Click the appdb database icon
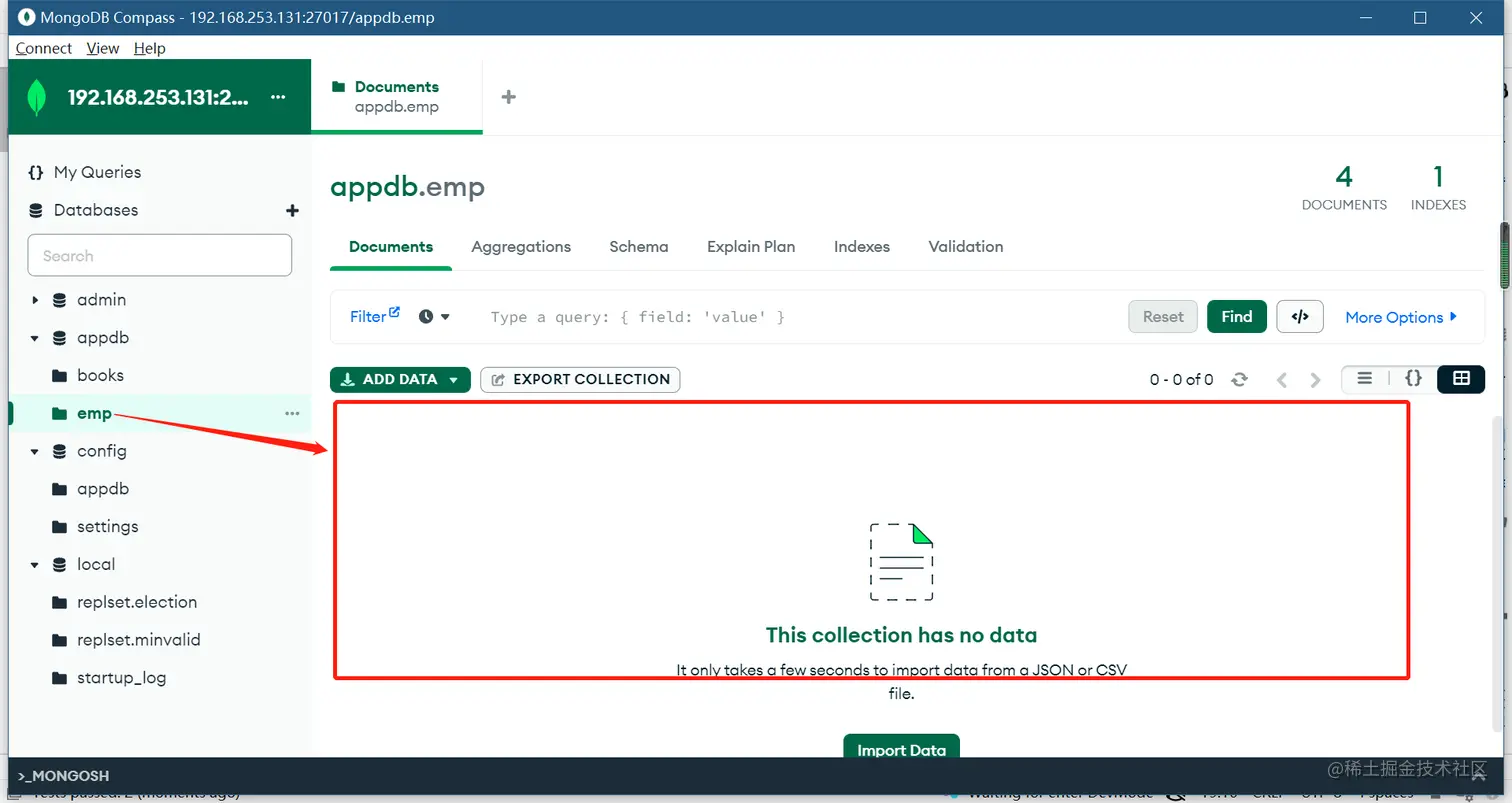1512x803 pixels. tap(60, 338)
